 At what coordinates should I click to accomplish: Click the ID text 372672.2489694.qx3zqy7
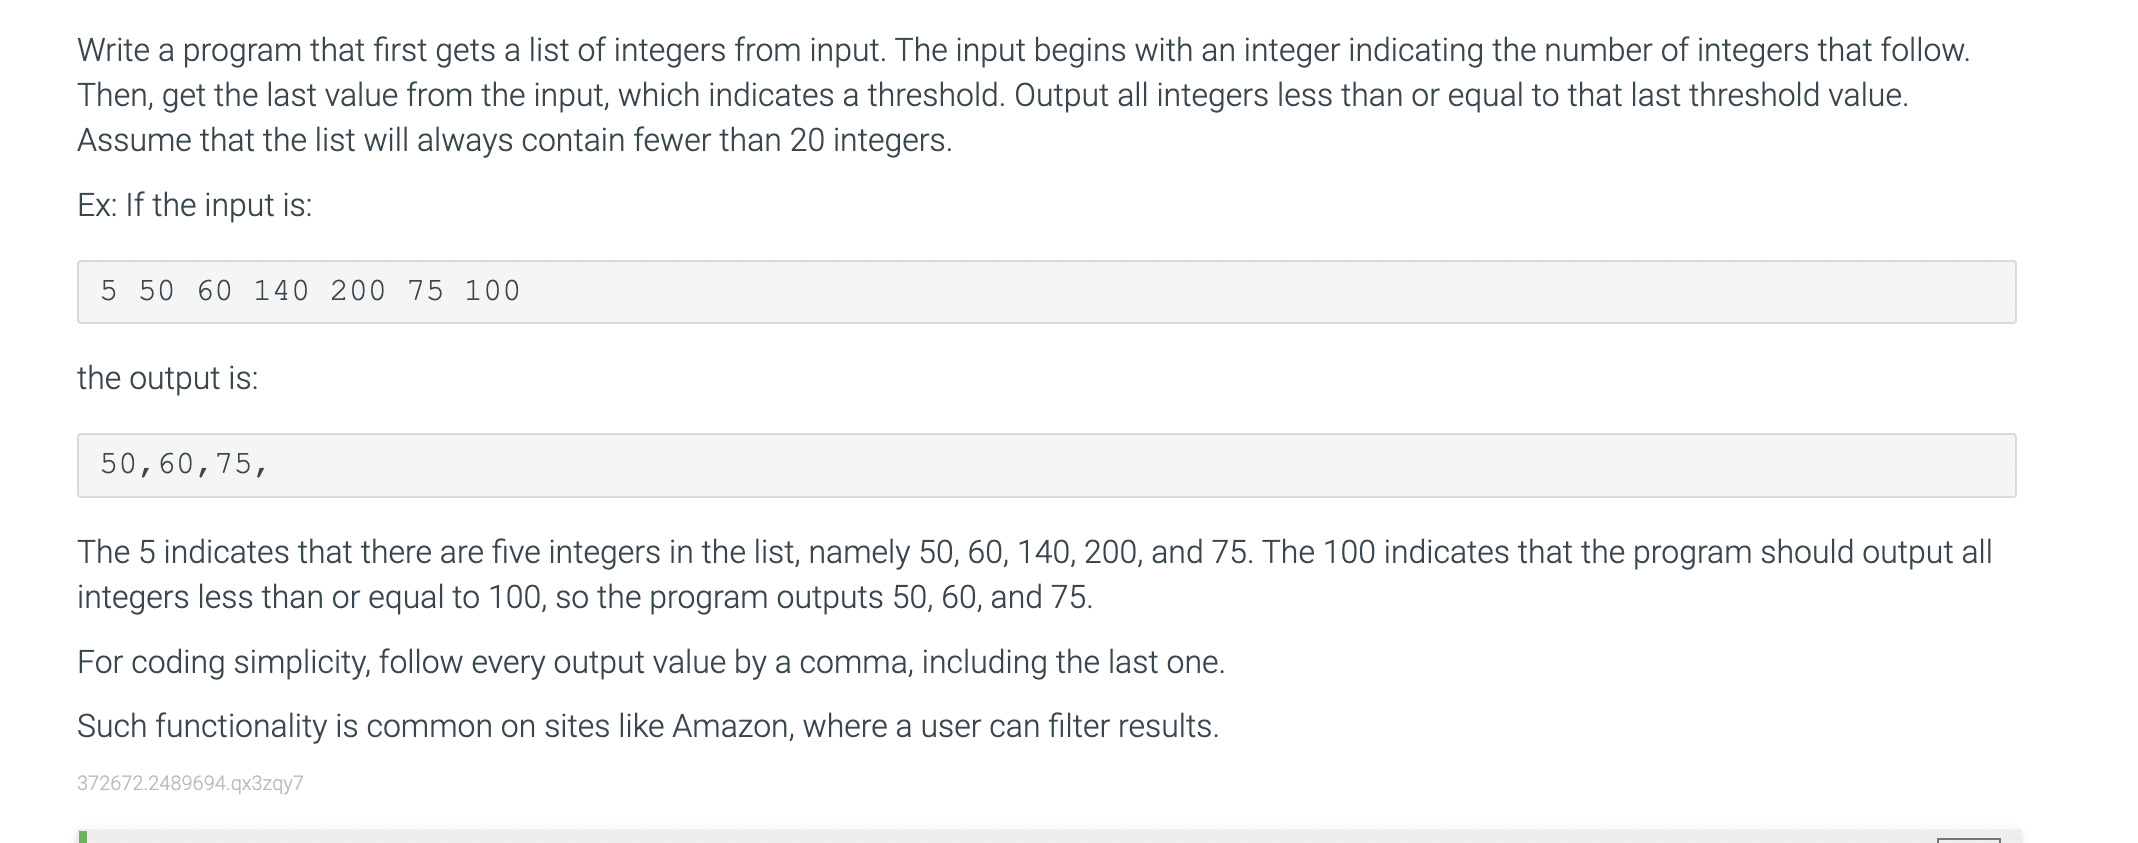pyautogui.click(x=190, y=783)
